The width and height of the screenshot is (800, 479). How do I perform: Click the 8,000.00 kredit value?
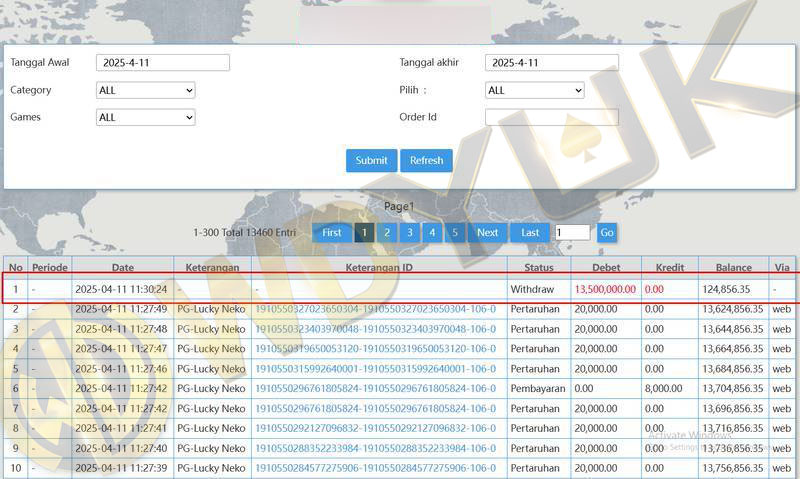click(x=663, y=389)
